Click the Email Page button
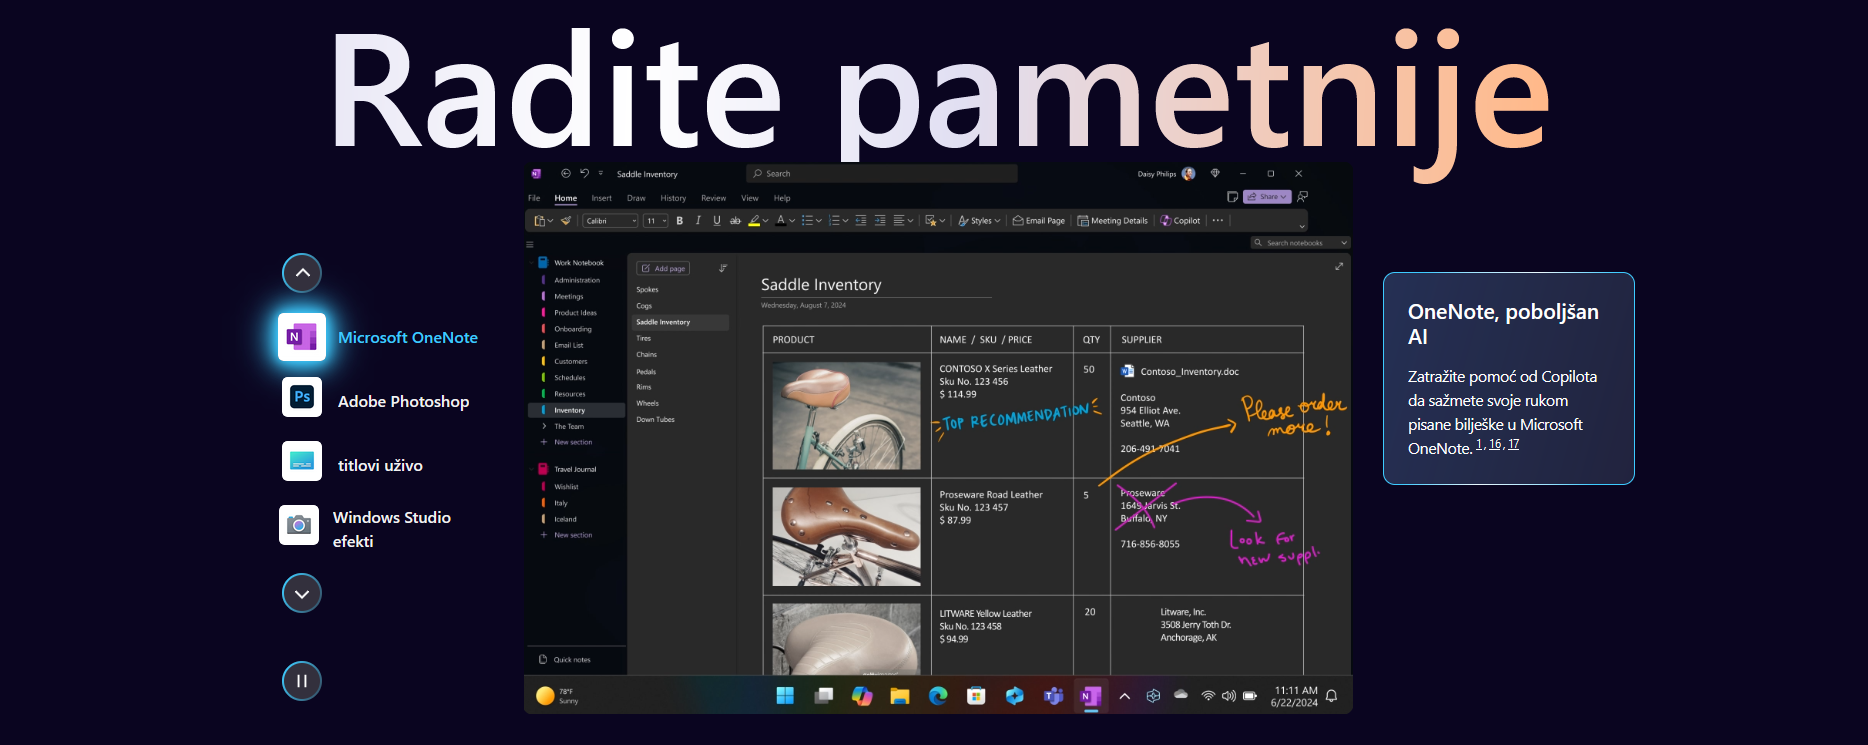The image size is (1868, 745). (1039, 221)
